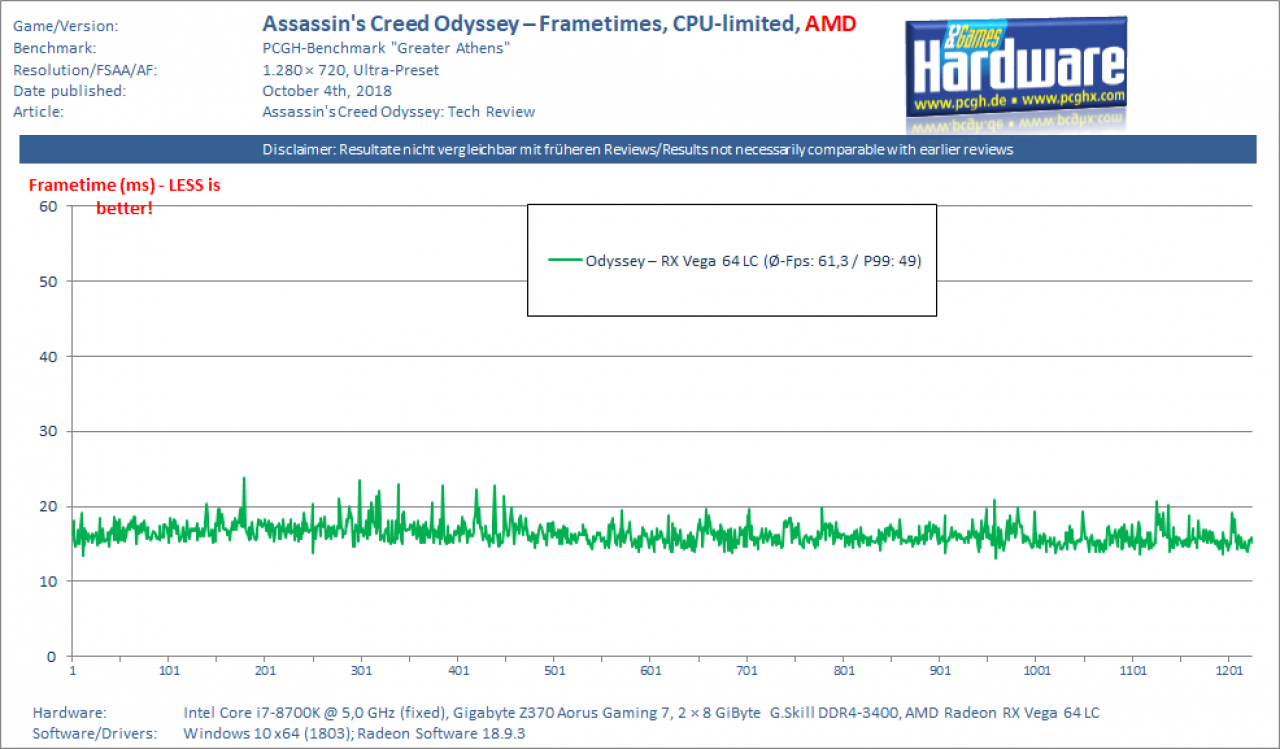Click the PC Games Hardware logo
Image resolution: width=1280 pixels, height=749 pixels.
[1016, 75]
